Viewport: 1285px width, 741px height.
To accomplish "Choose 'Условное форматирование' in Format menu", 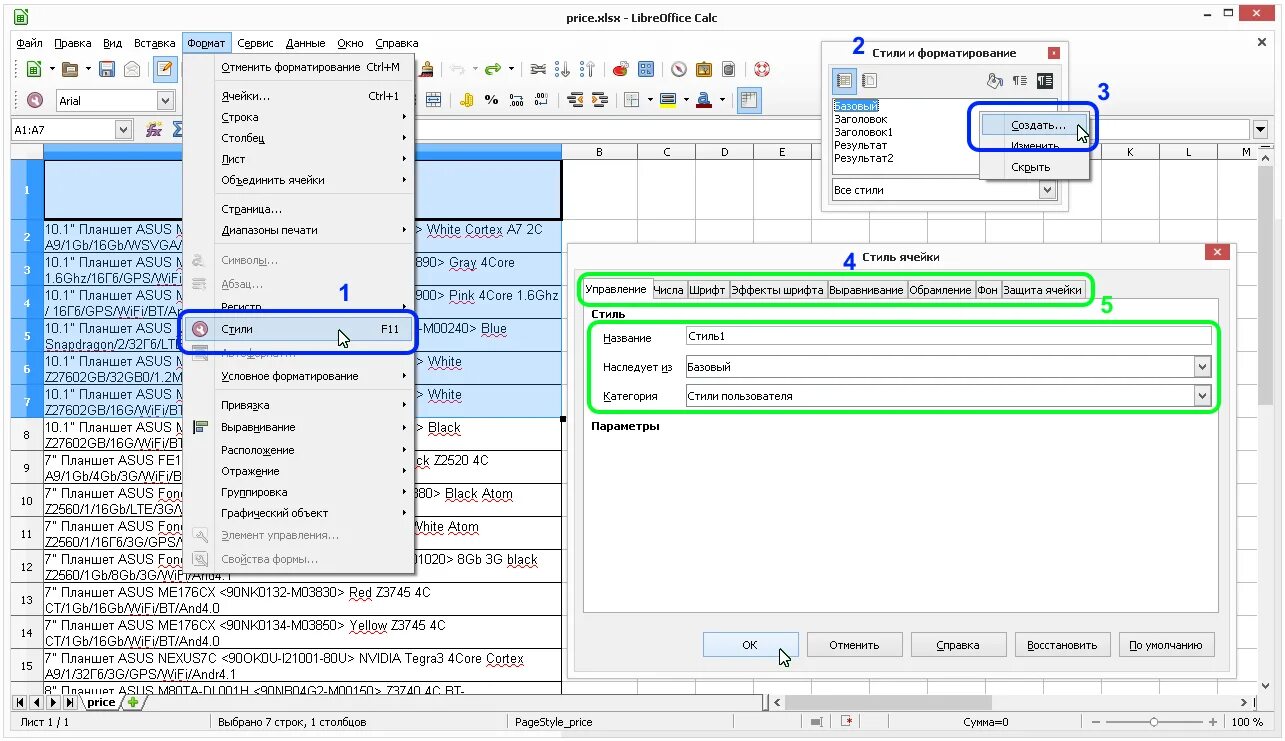I will coord(299,376).
